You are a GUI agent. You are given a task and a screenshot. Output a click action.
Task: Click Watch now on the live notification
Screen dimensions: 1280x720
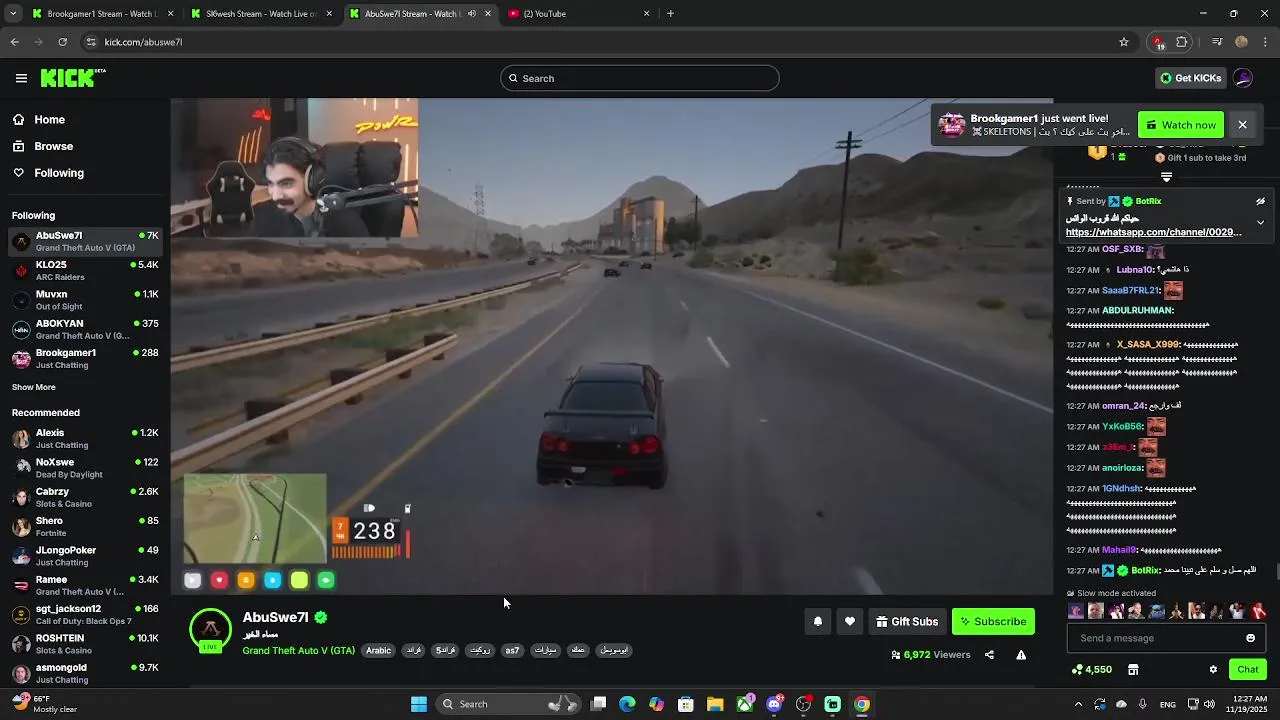pos(1181,125)
